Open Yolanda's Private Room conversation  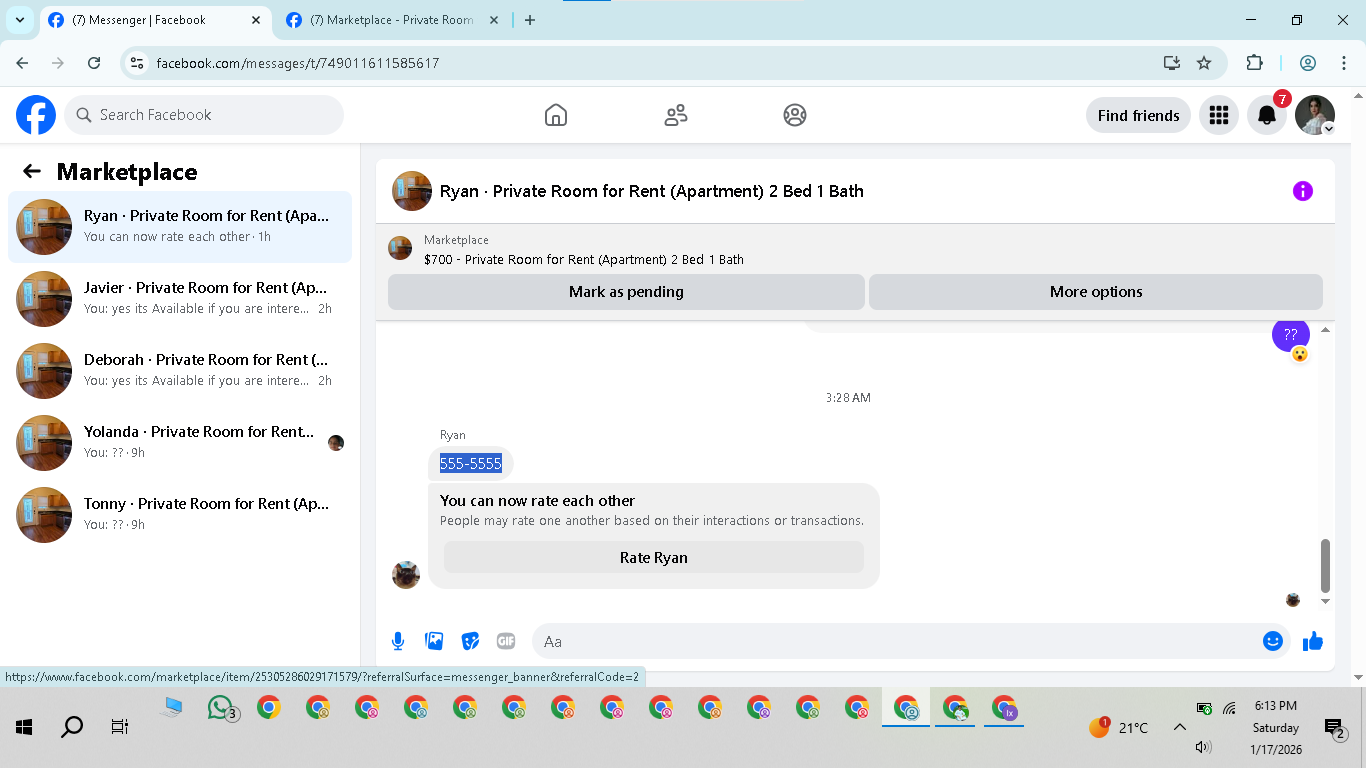pos(180,443)
